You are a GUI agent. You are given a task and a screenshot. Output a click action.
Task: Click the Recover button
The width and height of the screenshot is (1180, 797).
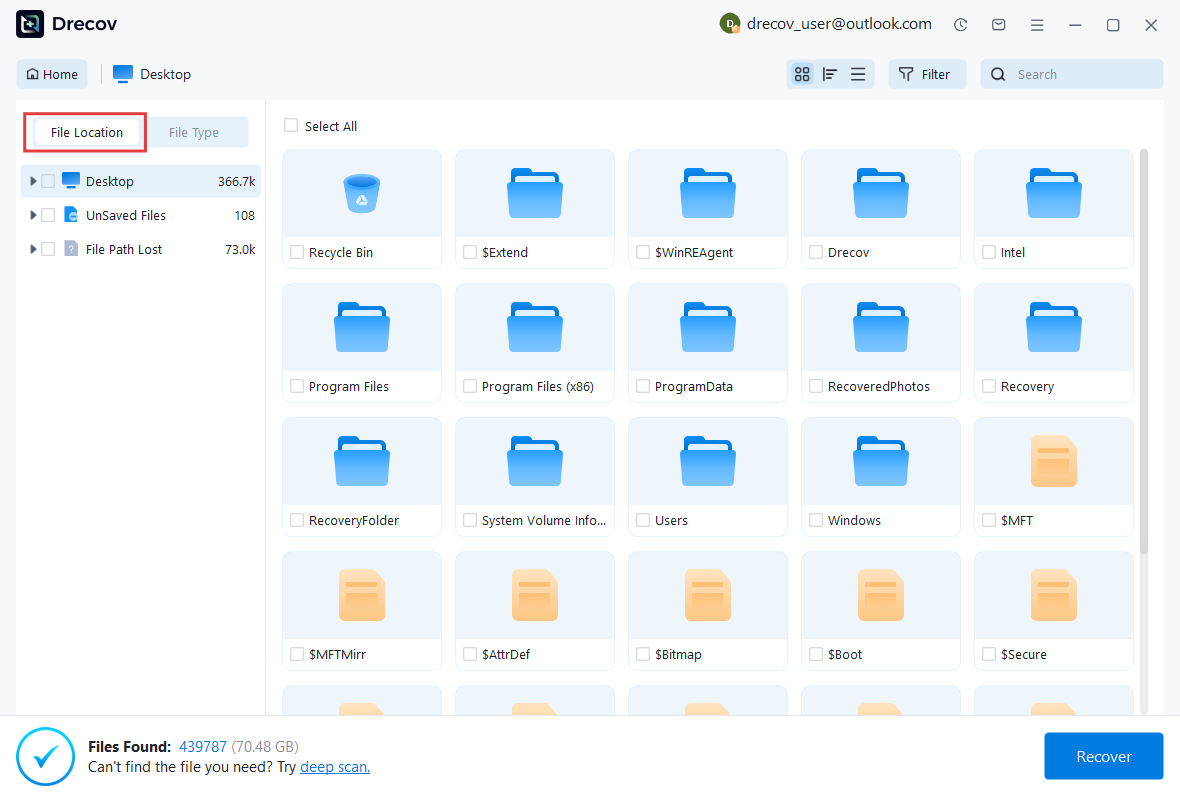[1103, 756]
